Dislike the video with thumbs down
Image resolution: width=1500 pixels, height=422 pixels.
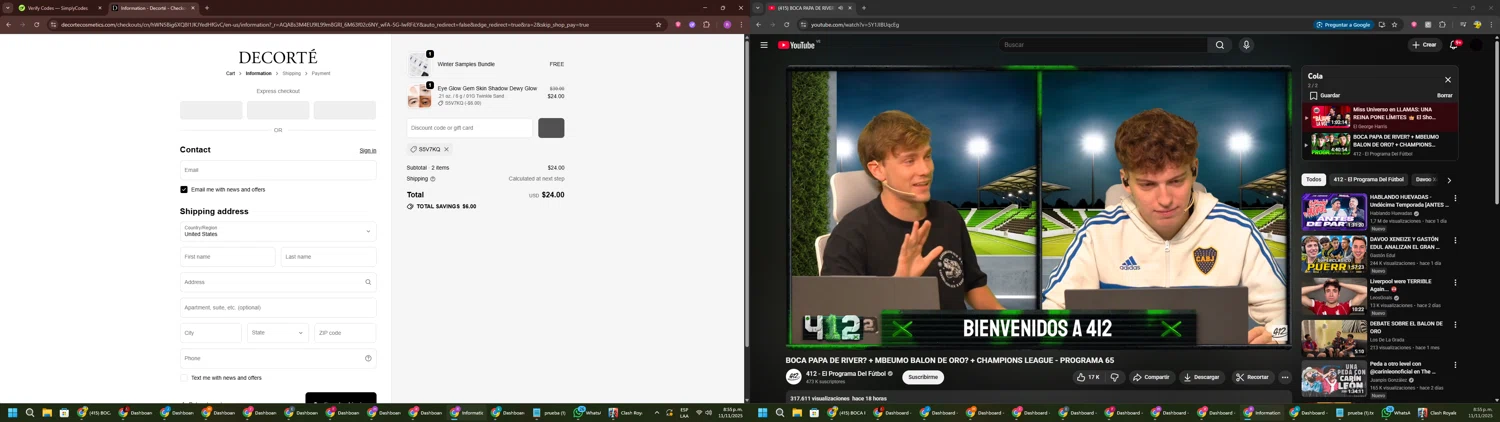coord(1114,377)
